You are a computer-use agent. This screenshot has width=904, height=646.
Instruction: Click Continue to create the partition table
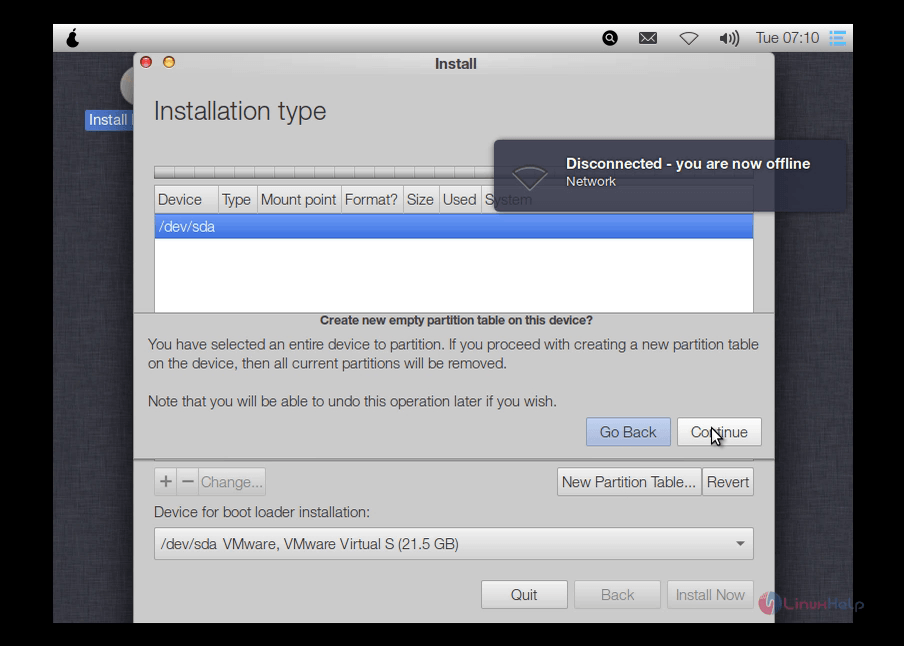coord(718,431)
